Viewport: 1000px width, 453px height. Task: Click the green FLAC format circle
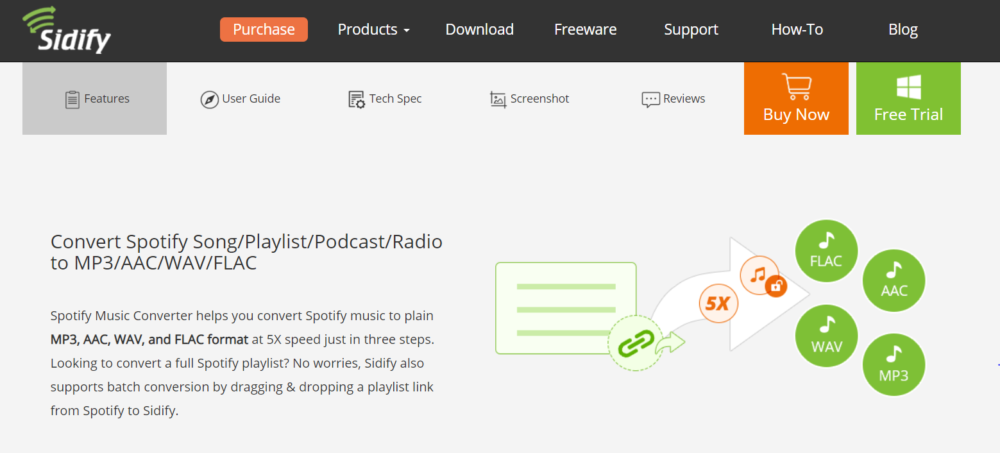826,251
